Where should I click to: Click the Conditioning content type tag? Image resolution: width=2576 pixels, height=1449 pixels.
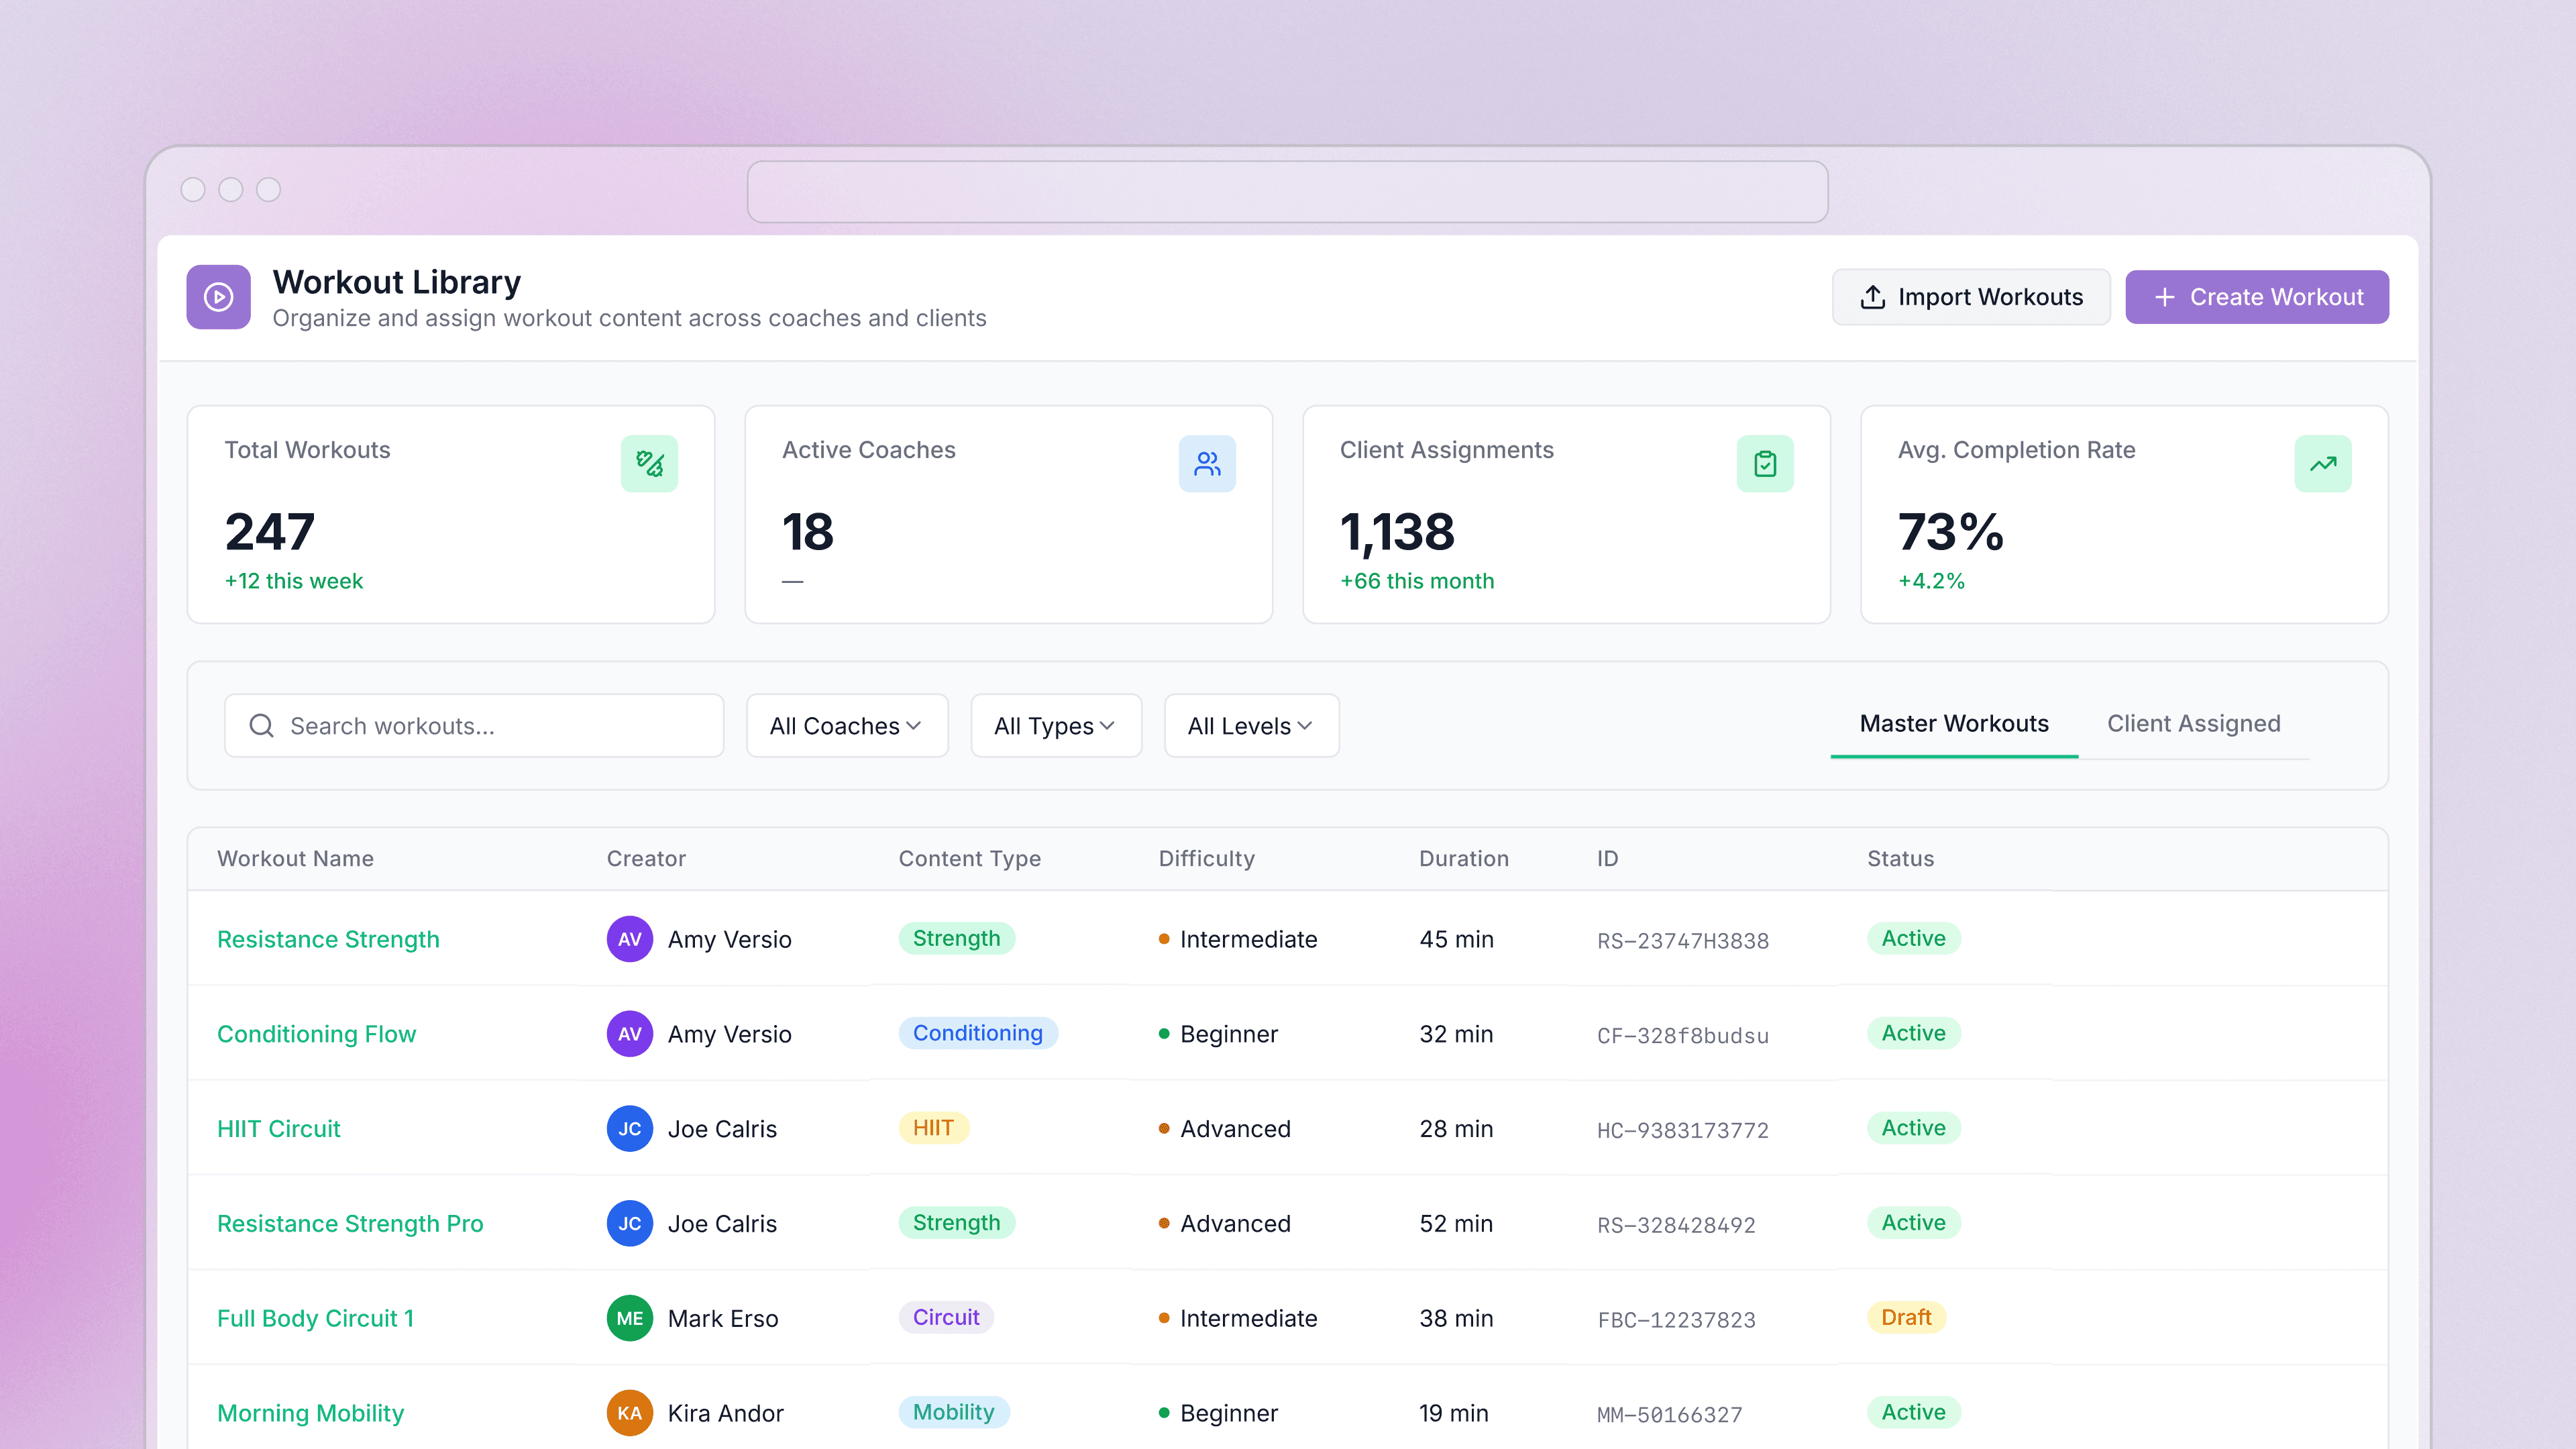(x=977, y=1033)
